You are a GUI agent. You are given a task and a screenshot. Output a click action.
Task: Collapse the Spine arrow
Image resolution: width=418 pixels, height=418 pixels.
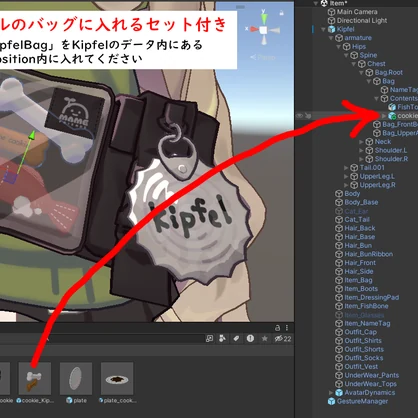tap(346, 55)
